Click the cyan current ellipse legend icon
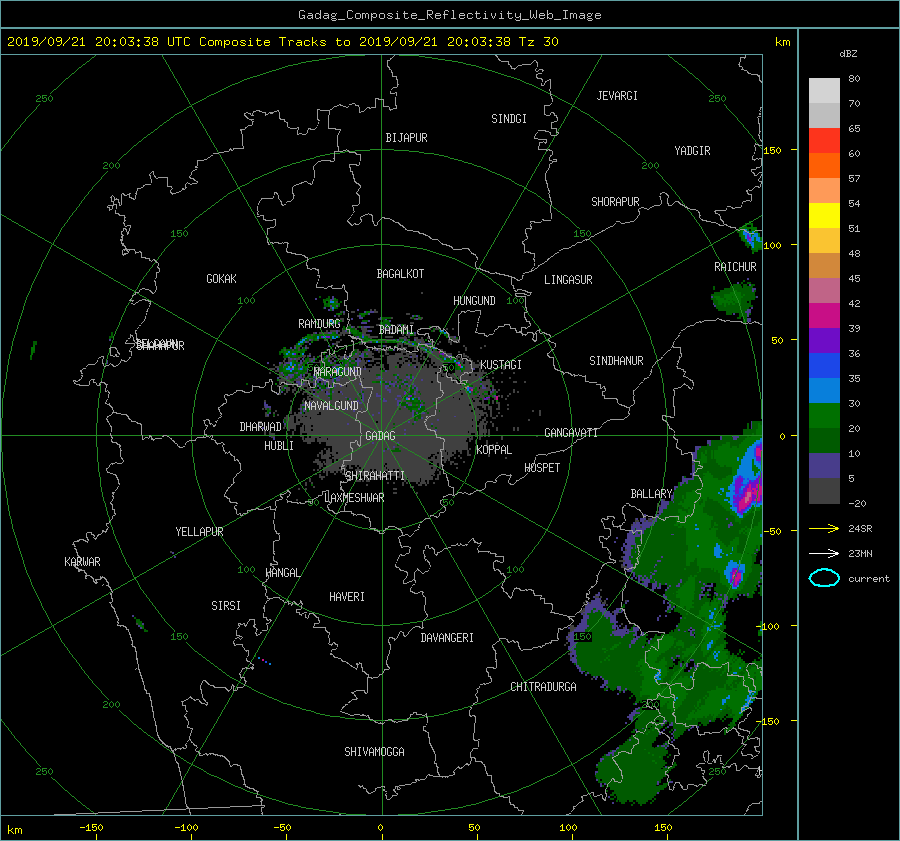 824,578
